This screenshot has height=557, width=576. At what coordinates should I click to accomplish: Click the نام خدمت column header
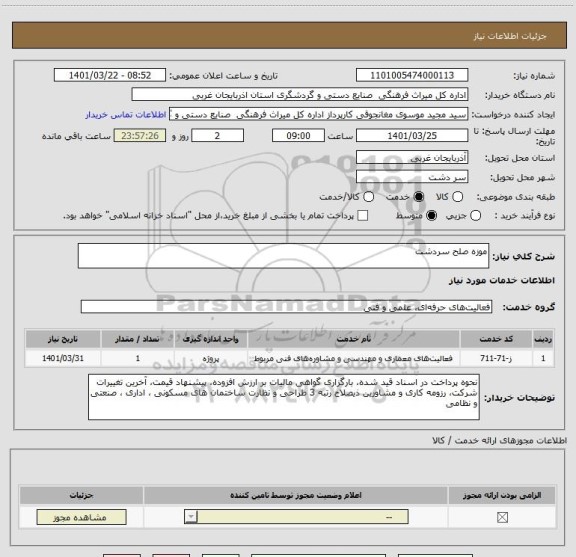click(x=353, y=339)
